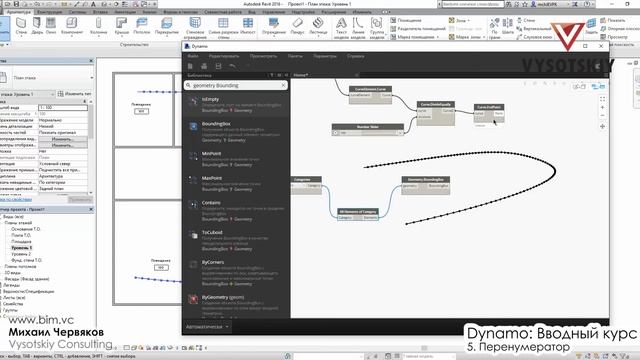
Task: Select the Группа модели tool
Action: [377, 28]
